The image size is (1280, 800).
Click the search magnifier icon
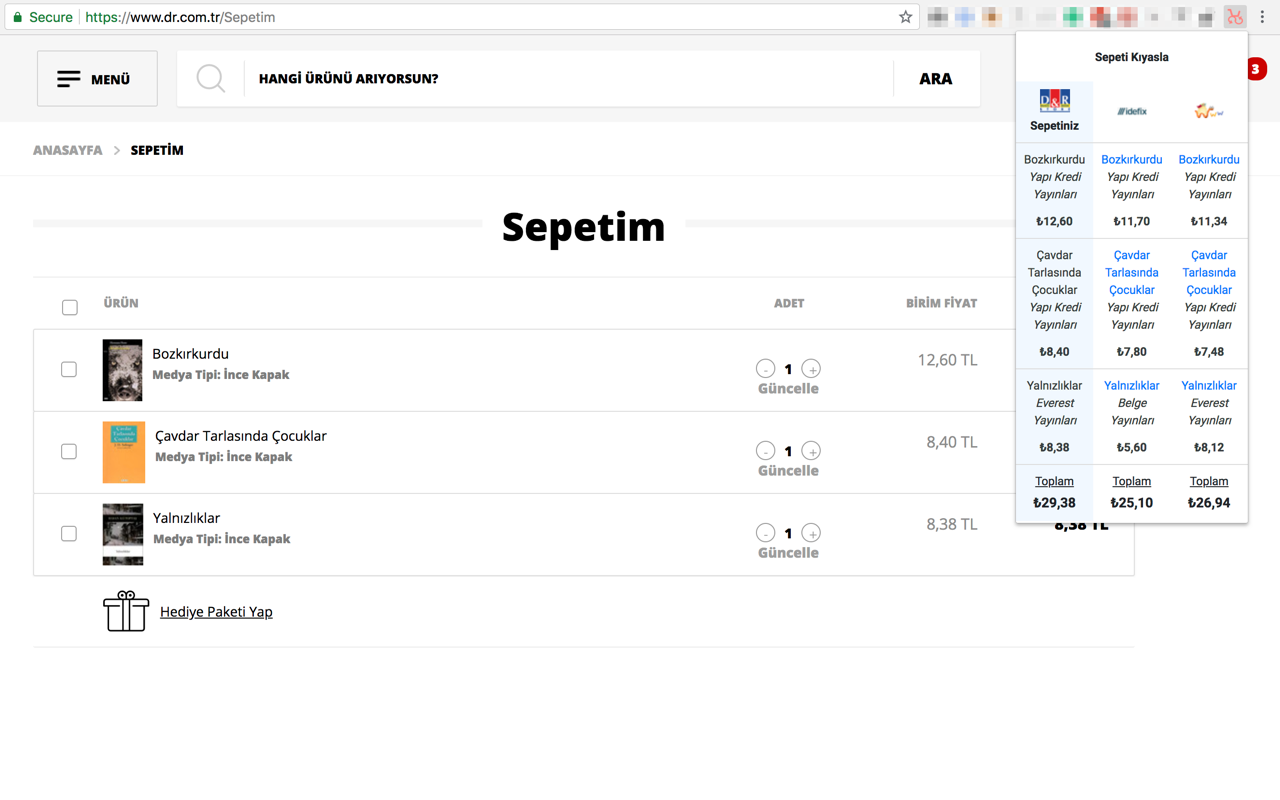[x=211, y=78]
